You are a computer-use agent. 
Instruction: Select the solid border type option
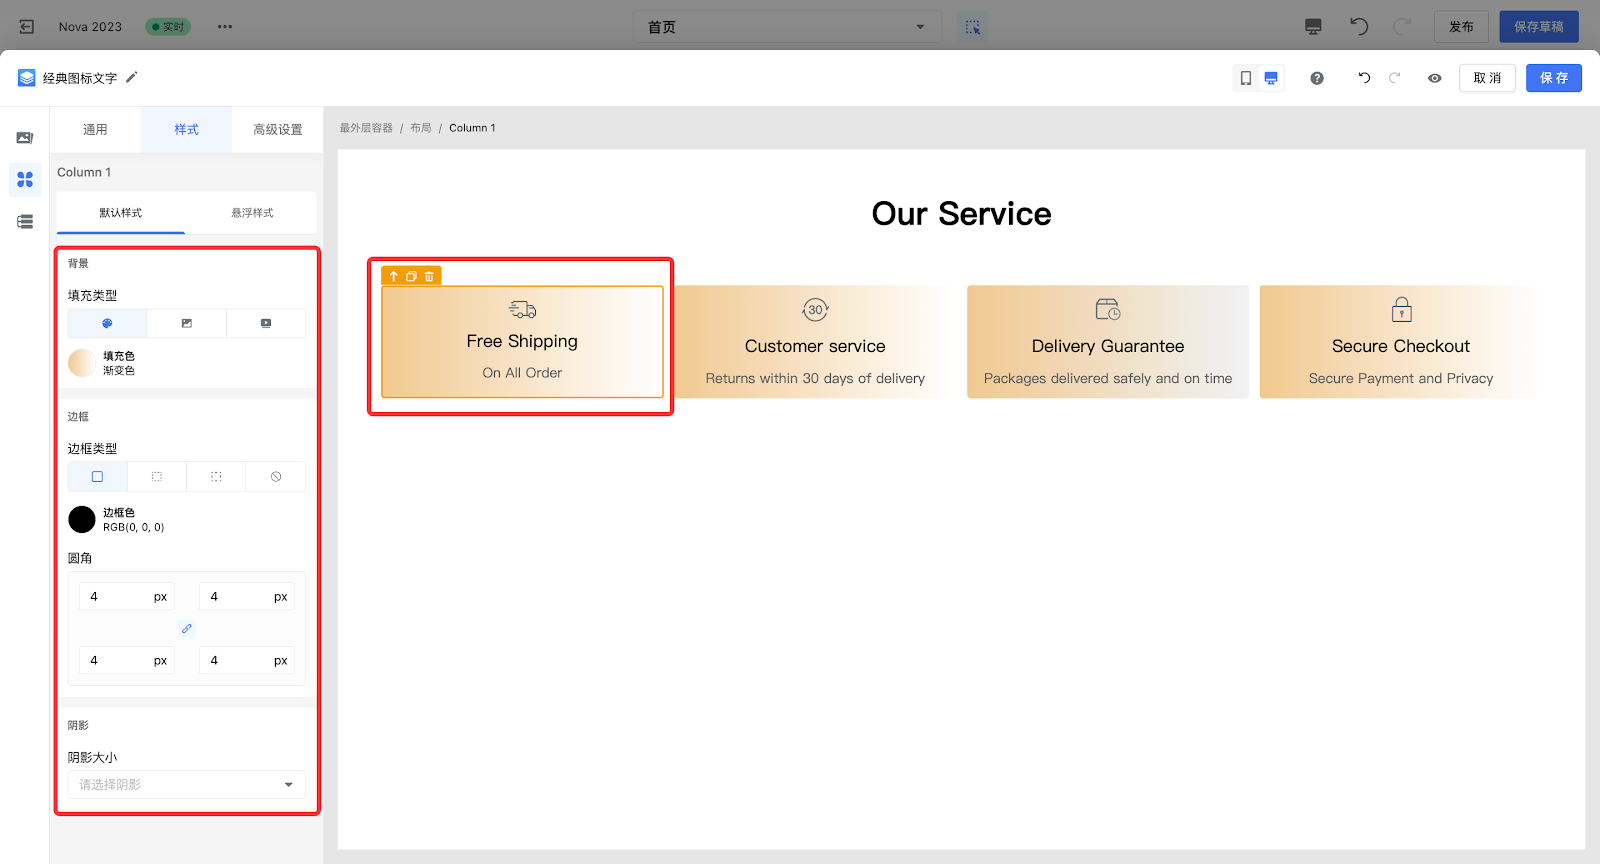point(97,477)
